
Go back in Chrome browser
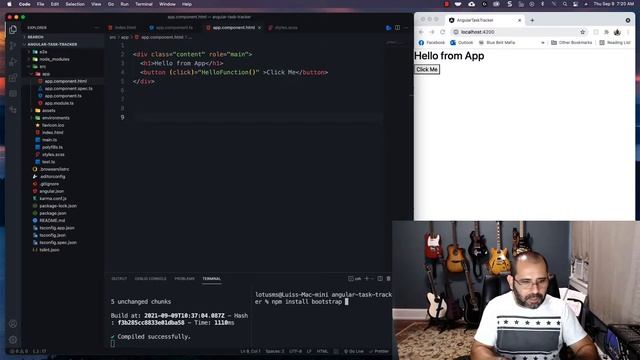coord(421,32)
